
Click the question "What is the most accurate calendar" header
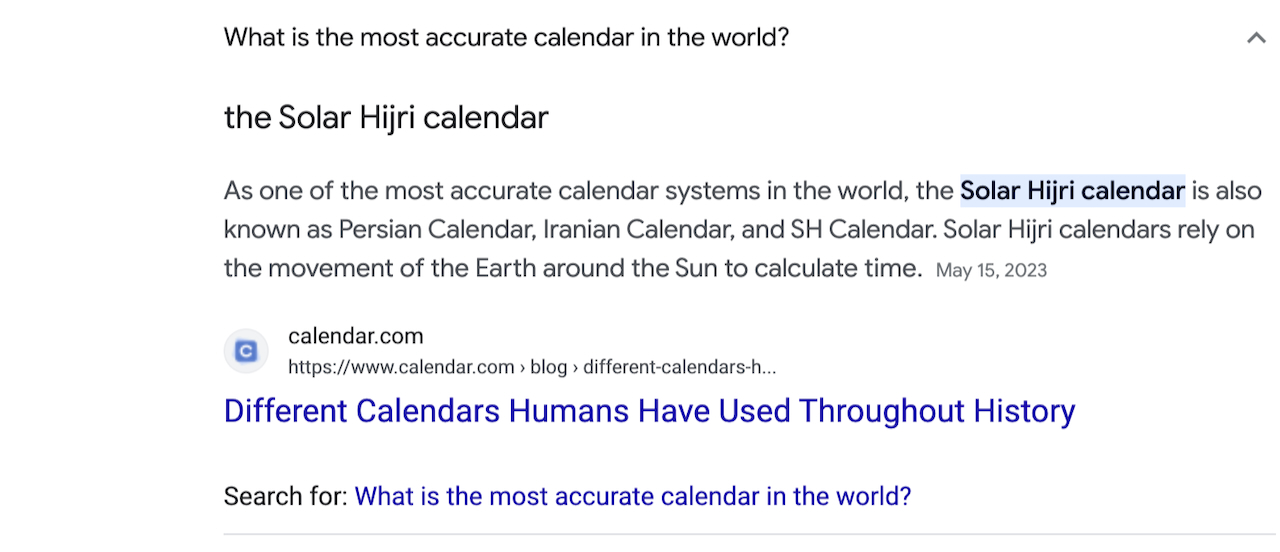pos(506,38)
